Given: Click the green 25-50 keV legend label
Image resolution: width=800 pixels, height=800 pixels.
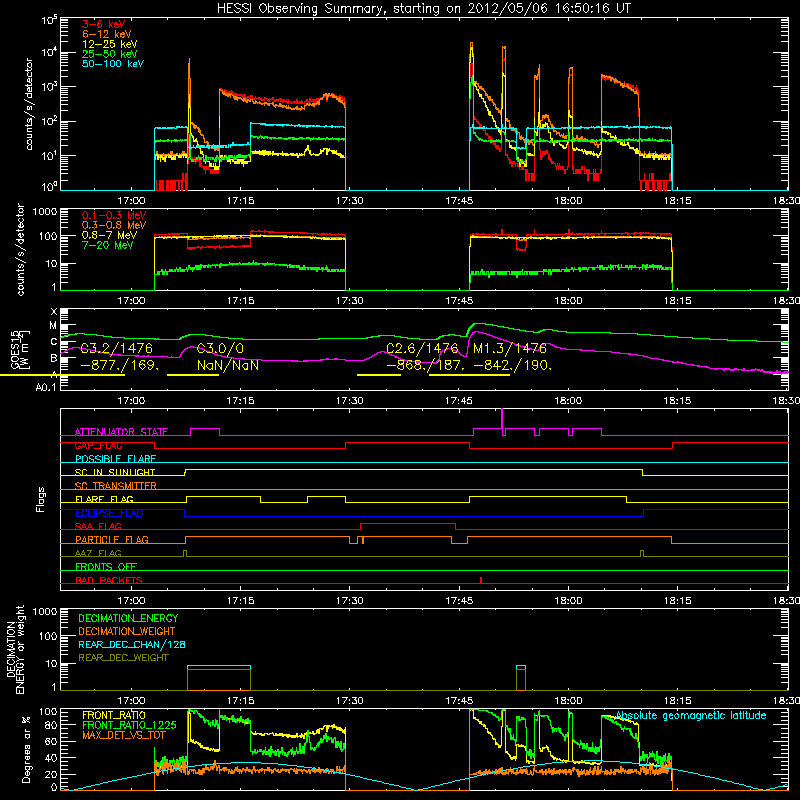Looking at the screenshot, I should [x=109, y=54].
